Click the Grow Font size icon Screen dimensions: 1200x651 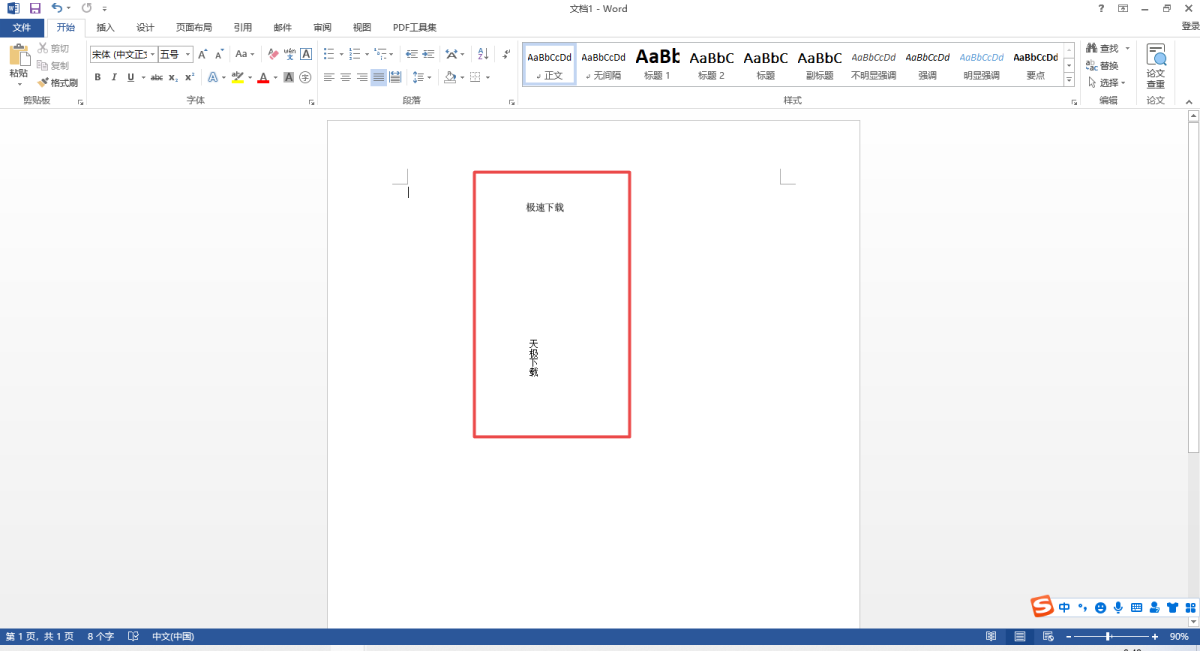[x=202, y=54]
